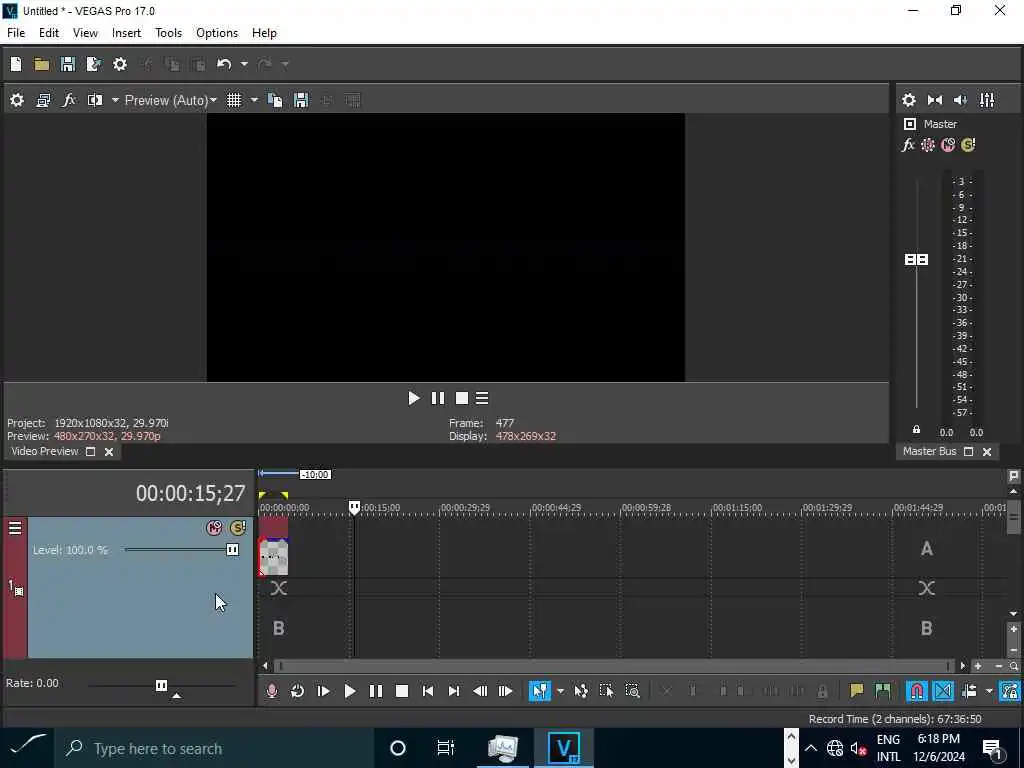The width and height of the screenshot is (1024, 768).
Task: Open the Help menu
Action: pos(264,33)
